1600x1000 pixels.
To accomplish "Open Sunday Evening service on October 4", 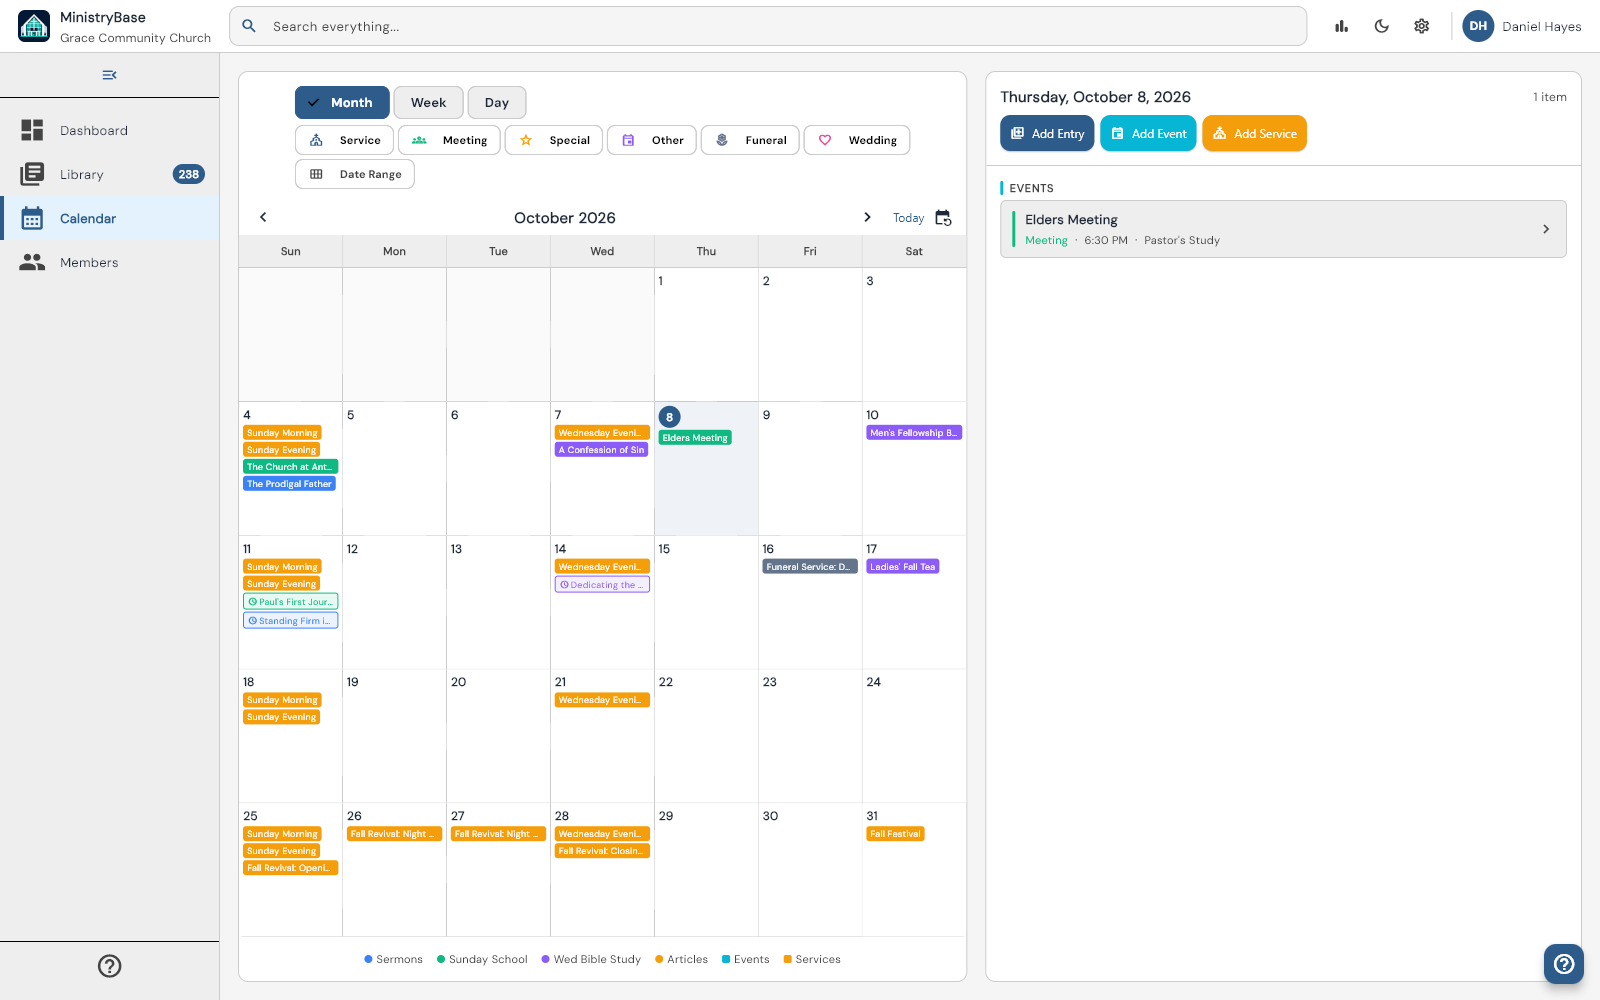I will click(x=282, y=450).
